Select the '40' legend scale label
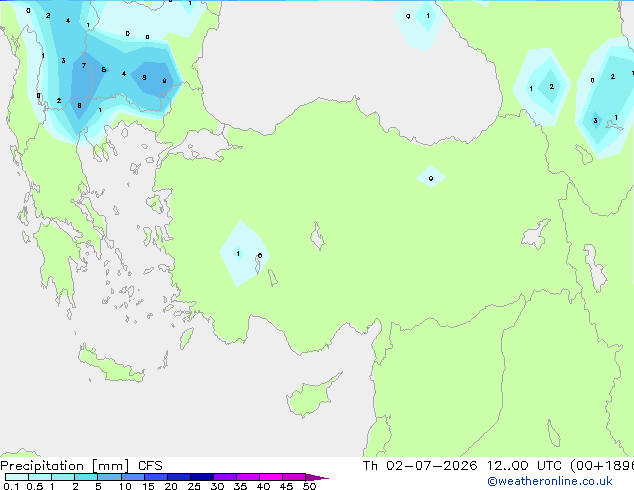634x490 pixels. (x=263, y=486)
